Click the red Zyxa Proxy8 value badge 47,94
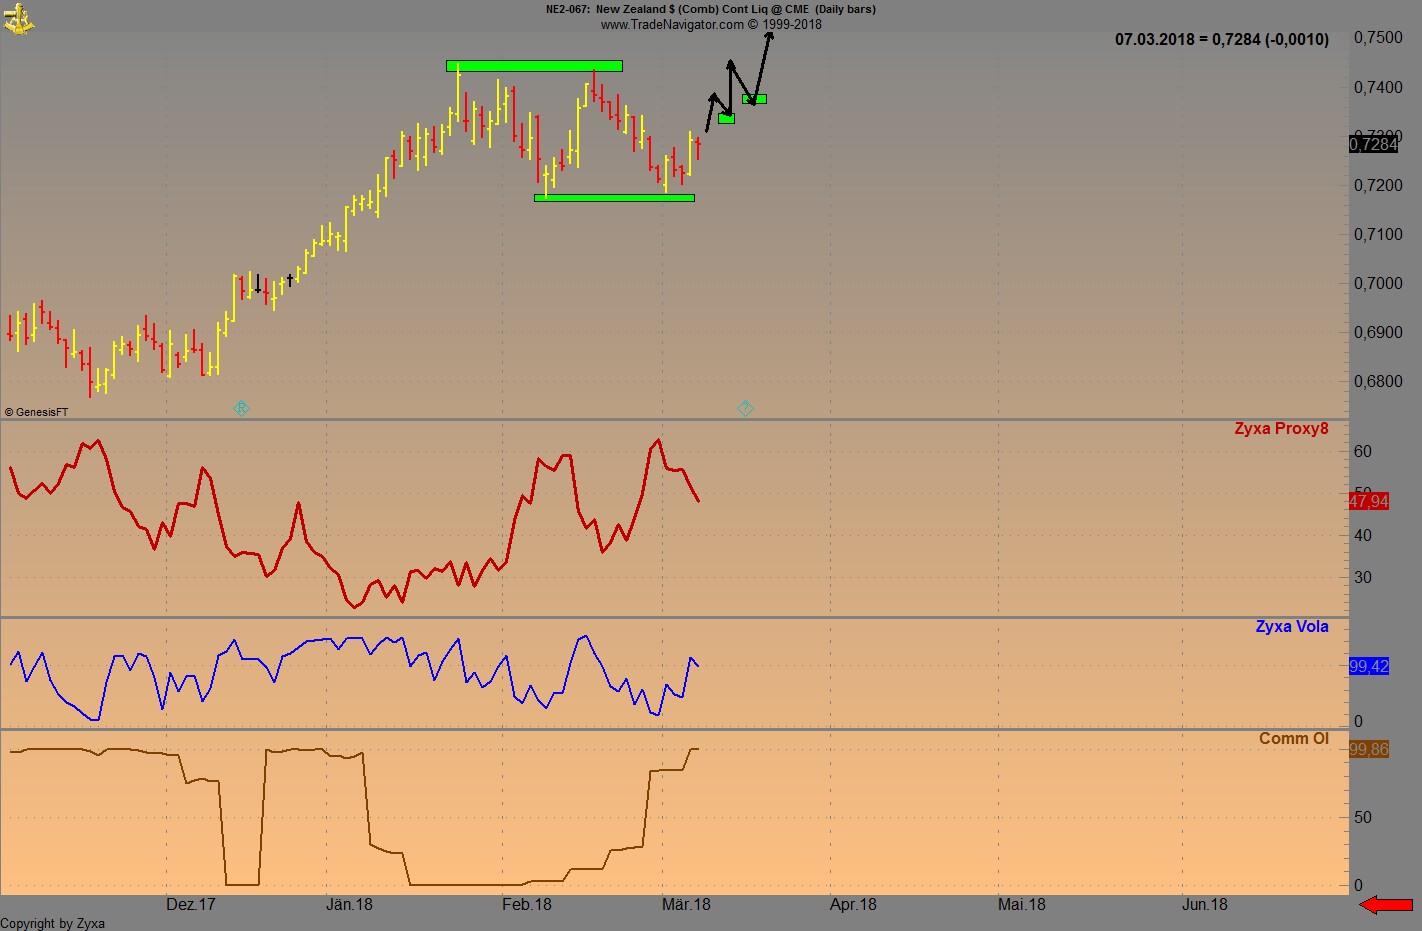 [1367, 501]
